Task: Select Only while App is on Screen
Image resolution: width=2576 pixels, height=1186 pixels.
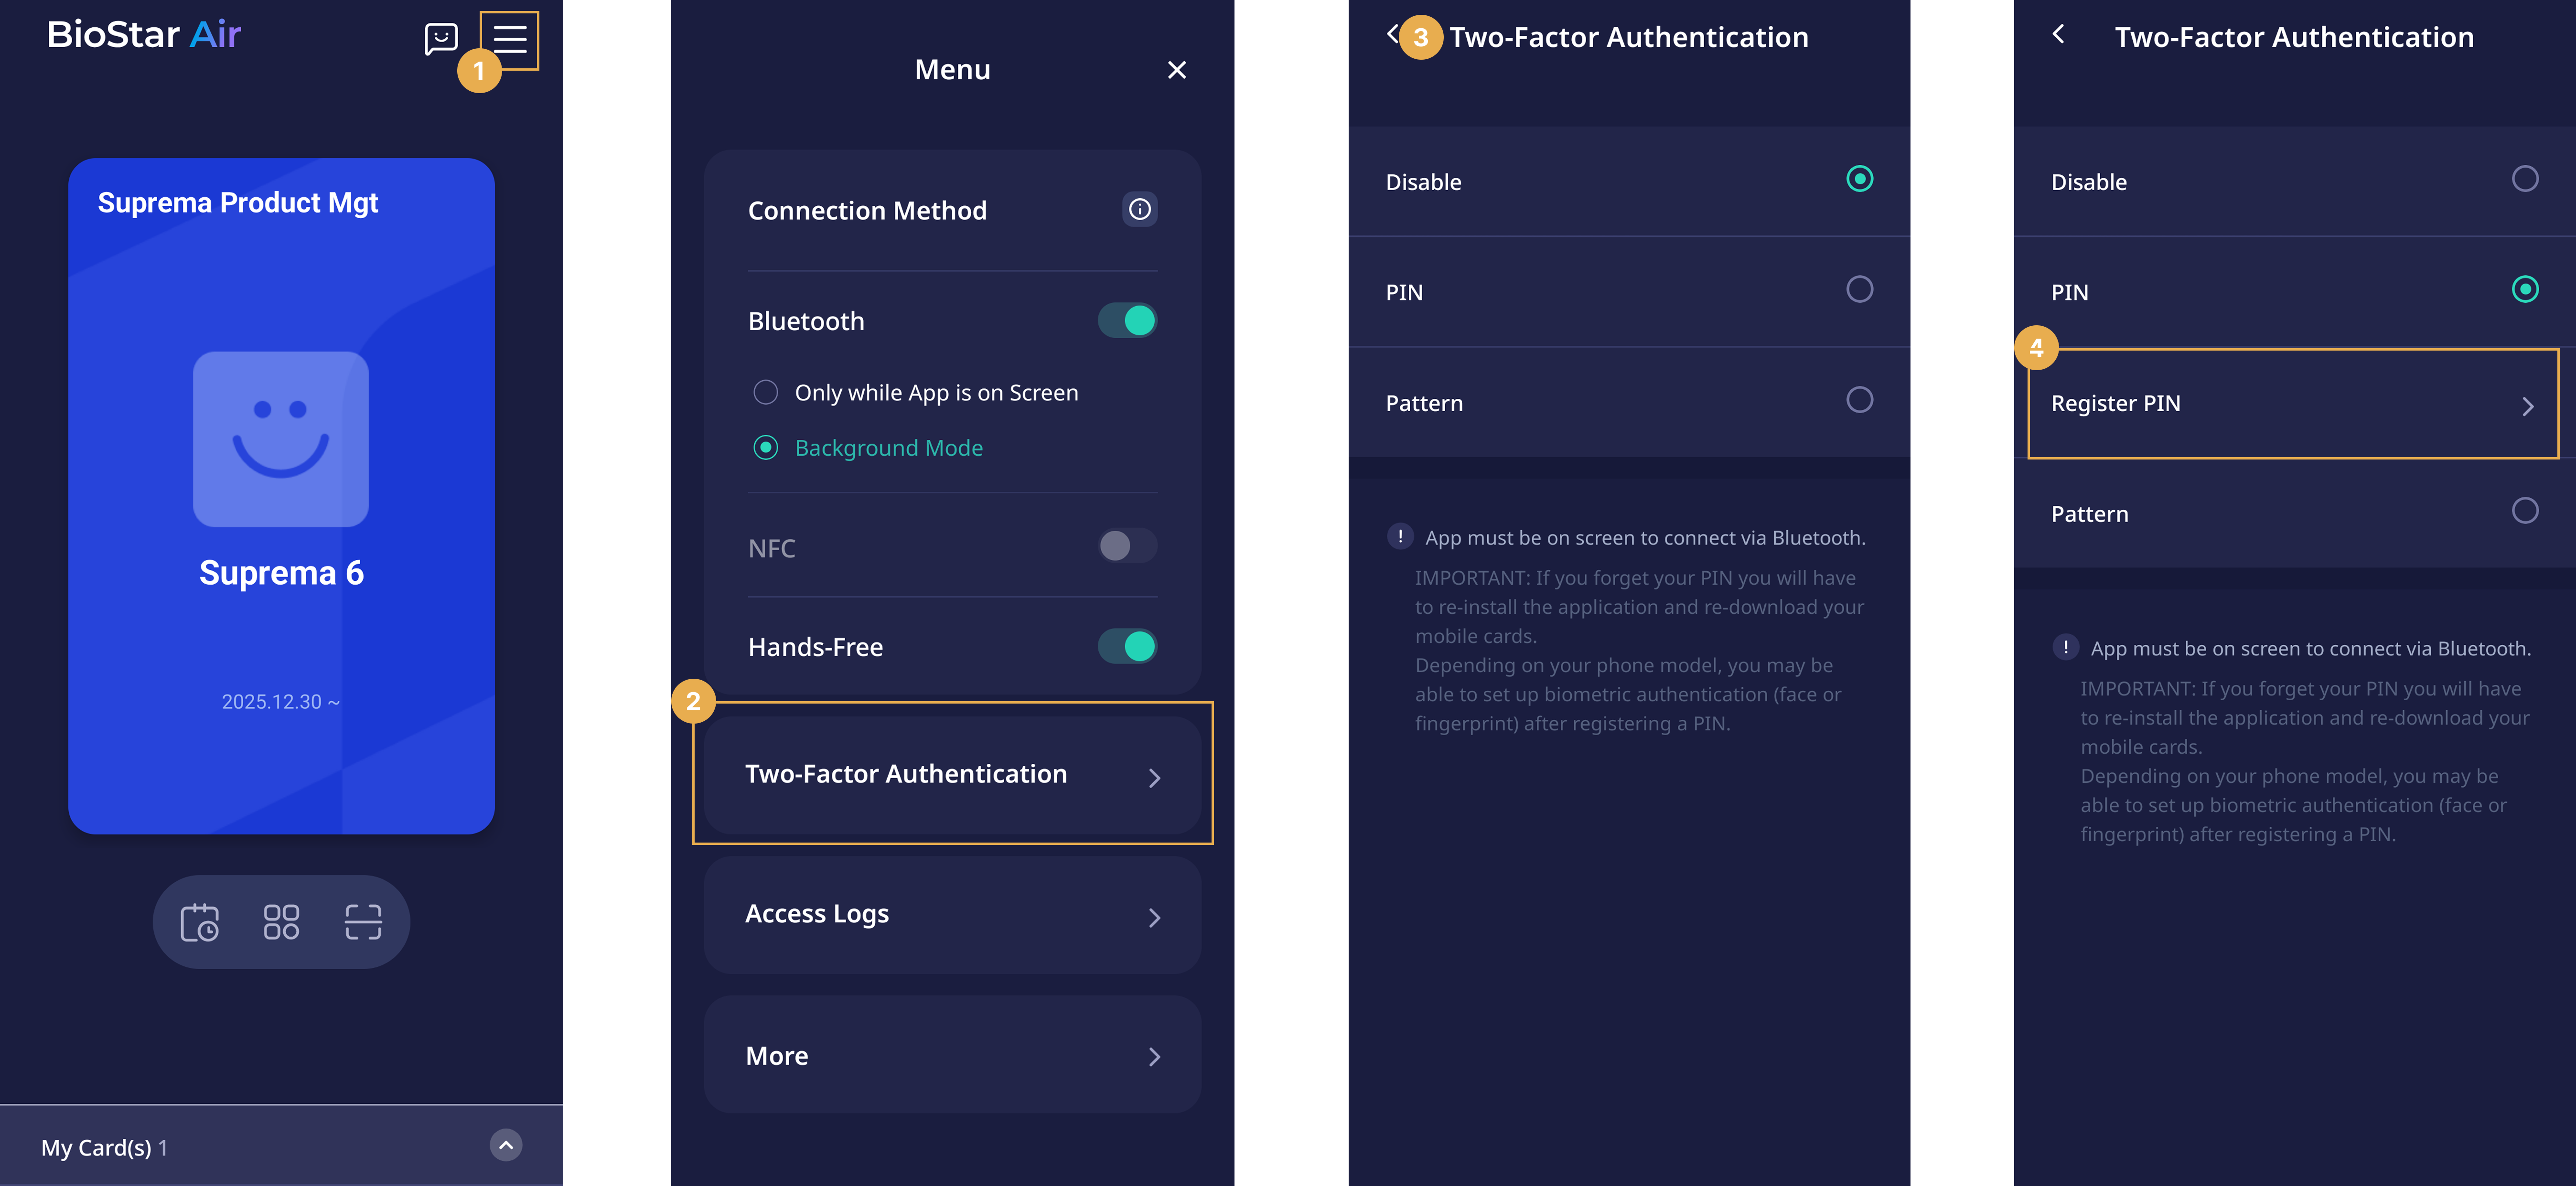Action: click(x=766, y=392)
